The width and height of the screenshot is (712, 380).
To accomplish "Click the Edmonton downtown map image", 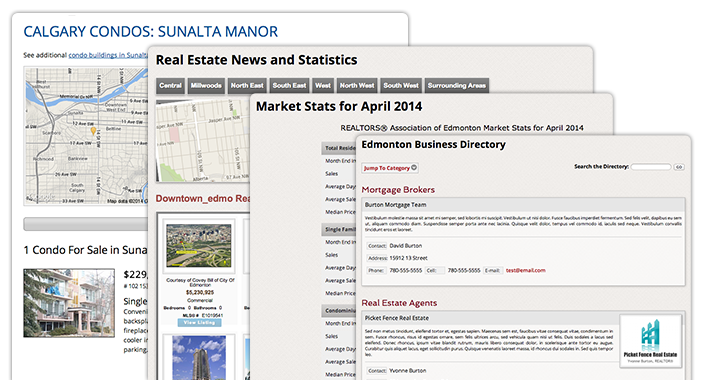I will [203, 141].
